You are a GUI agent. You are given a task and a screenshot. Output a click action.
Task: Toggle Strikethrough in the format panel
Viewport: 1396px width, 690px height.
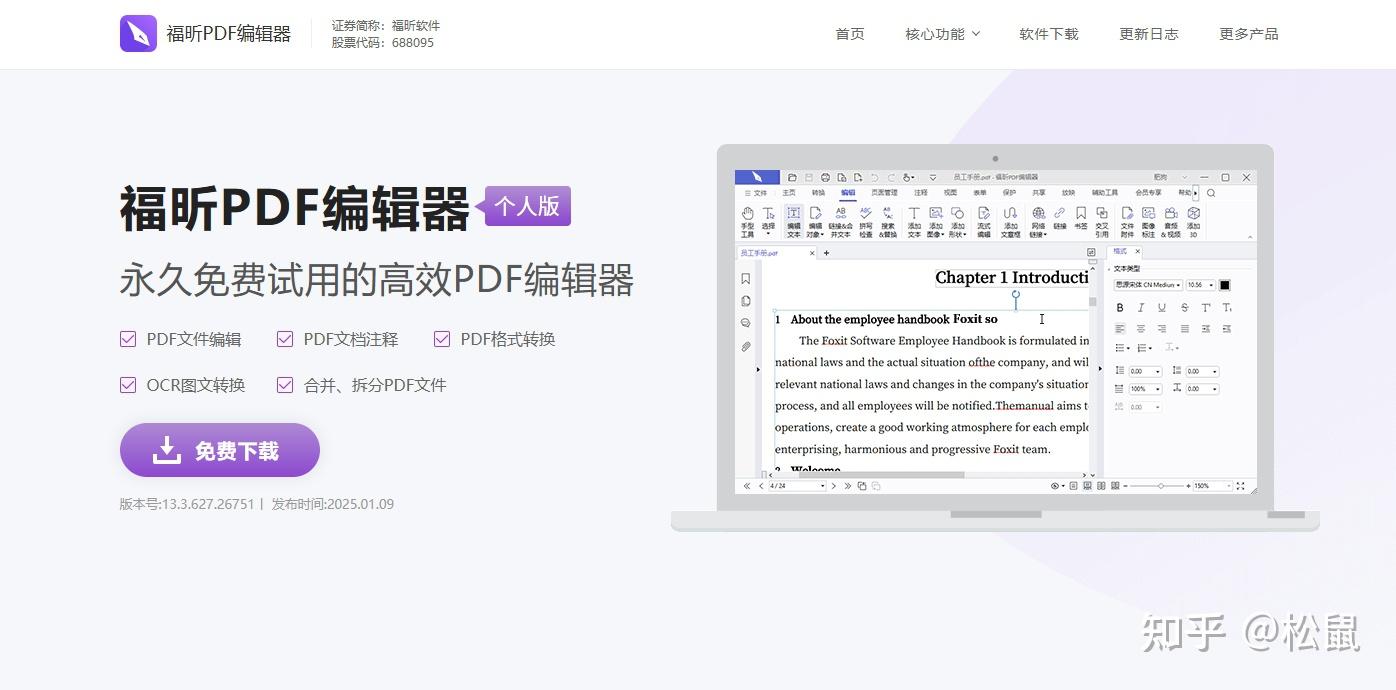tap(1185, 308)
